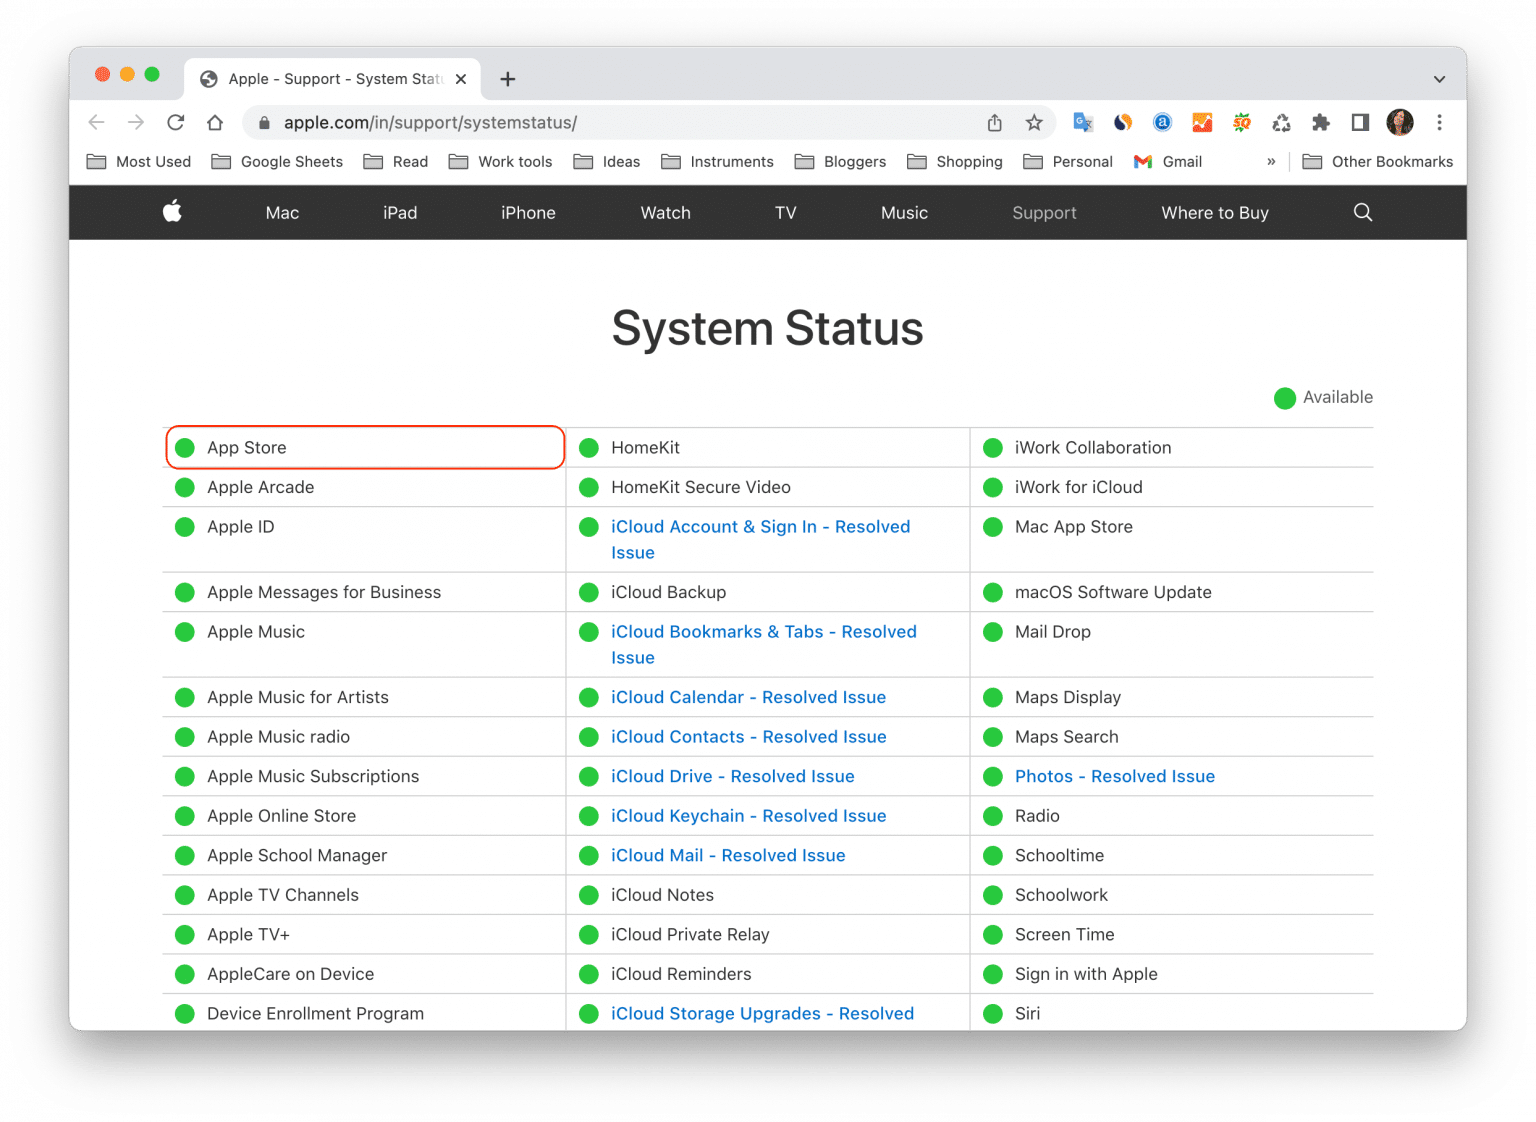The width and height of the screenshot is (1536, 1122).
Task: Reload the page using the refresh icon
Action: (175, 122)
